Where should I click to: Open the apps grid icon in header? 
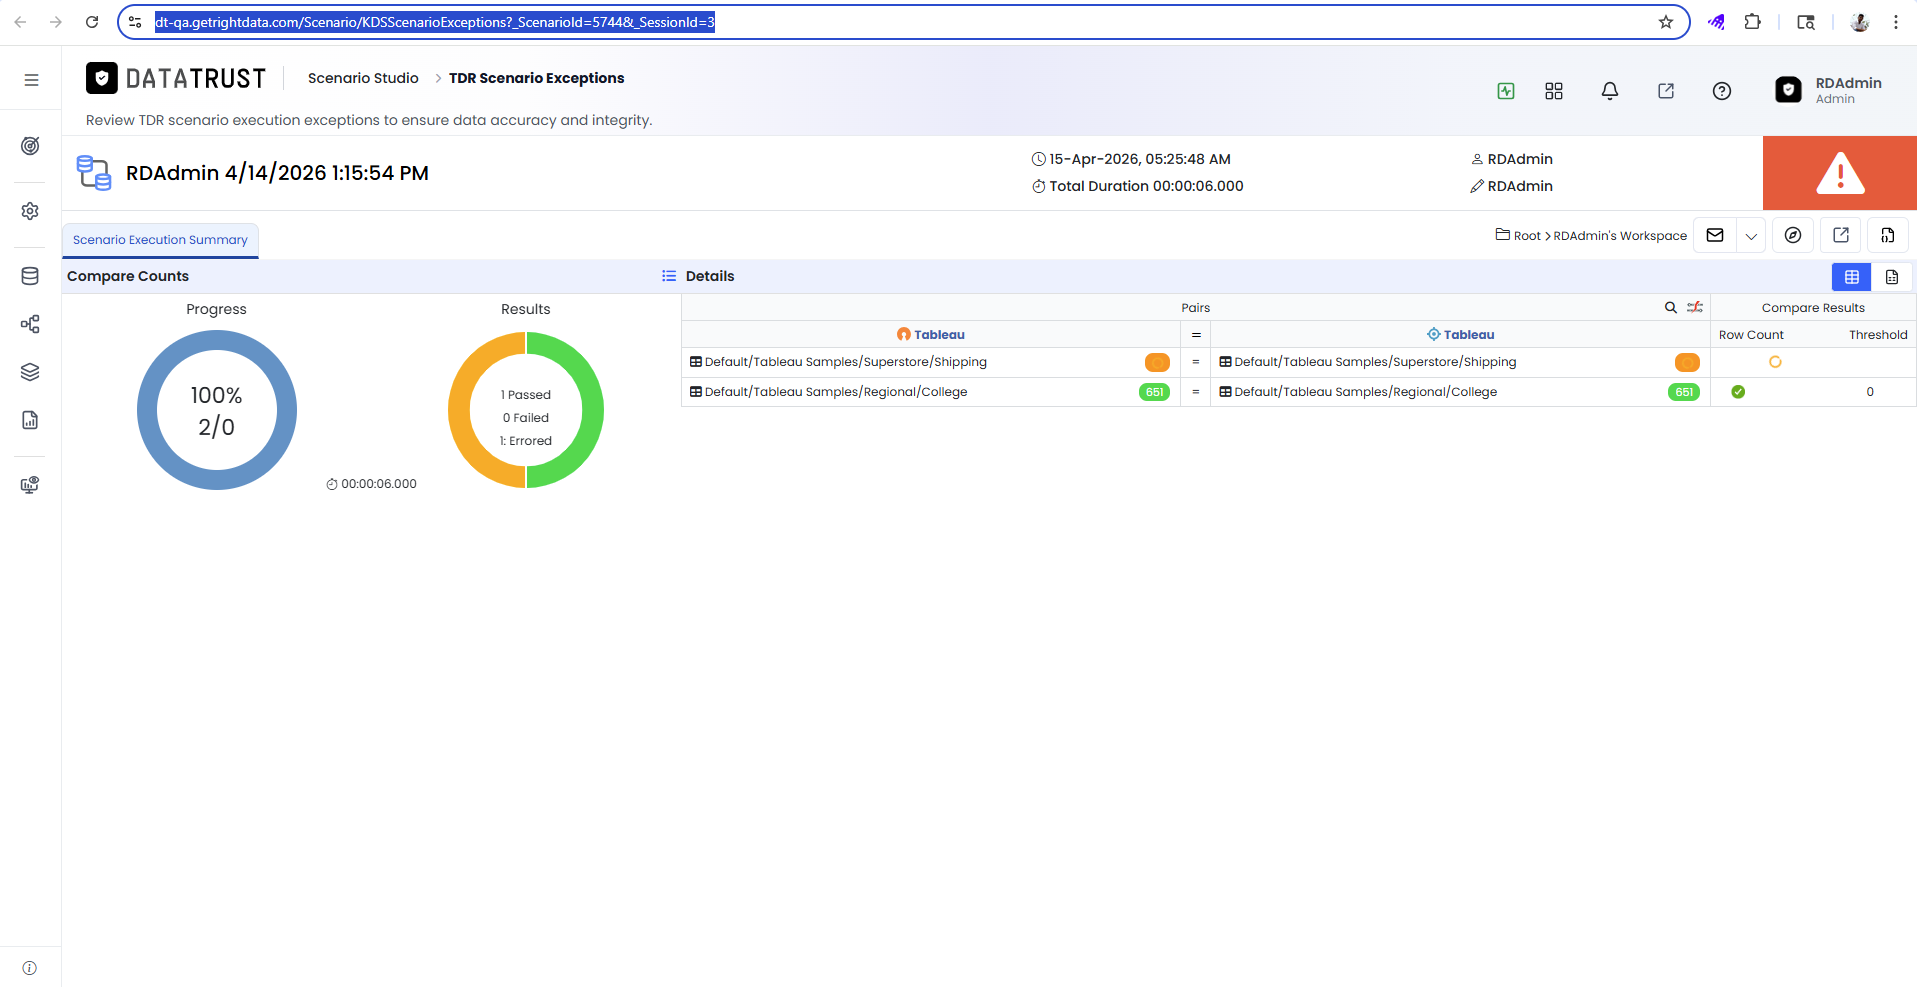pyautogui.click(x=1554, y=91)
